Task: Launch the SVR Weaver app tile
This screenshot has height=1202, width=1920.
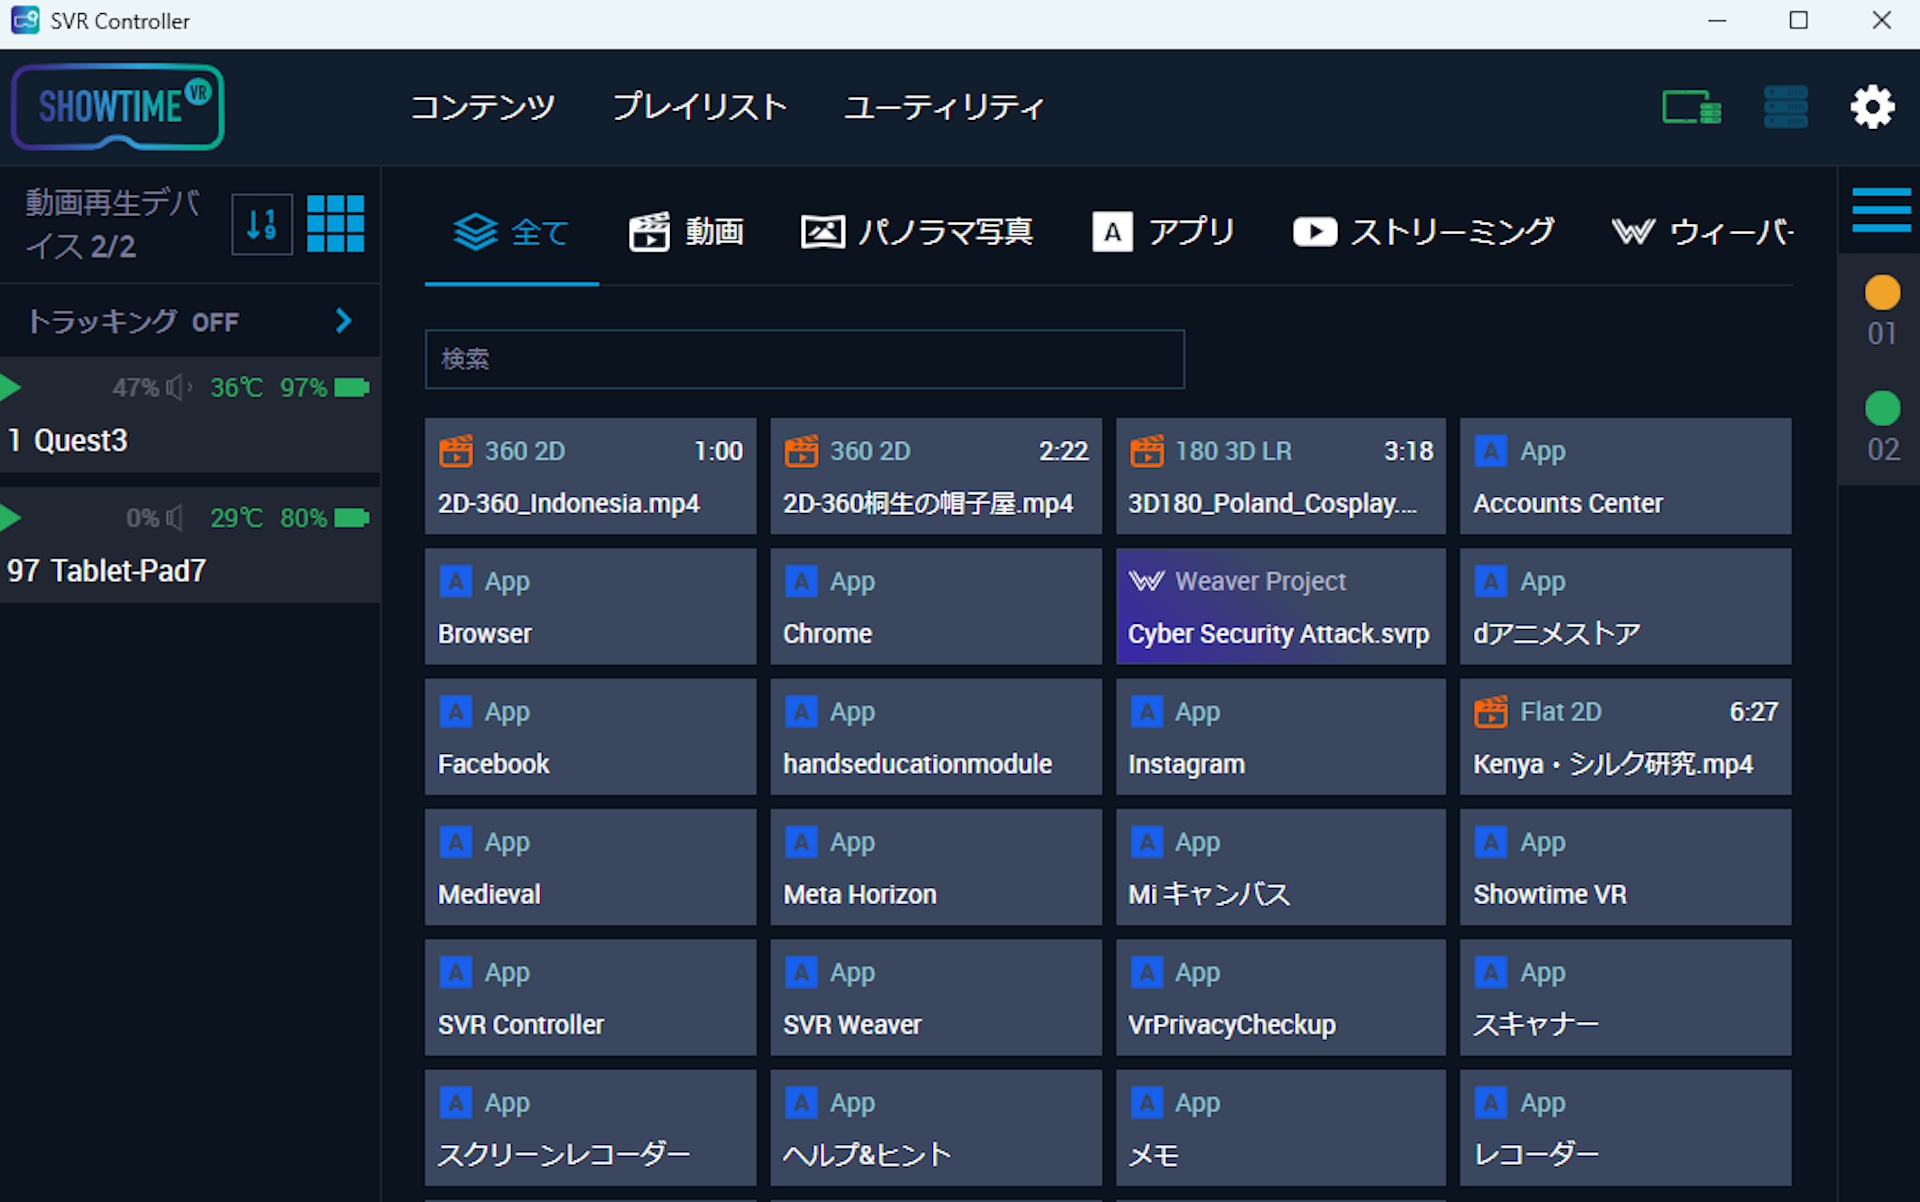Action: coord(936,997)
